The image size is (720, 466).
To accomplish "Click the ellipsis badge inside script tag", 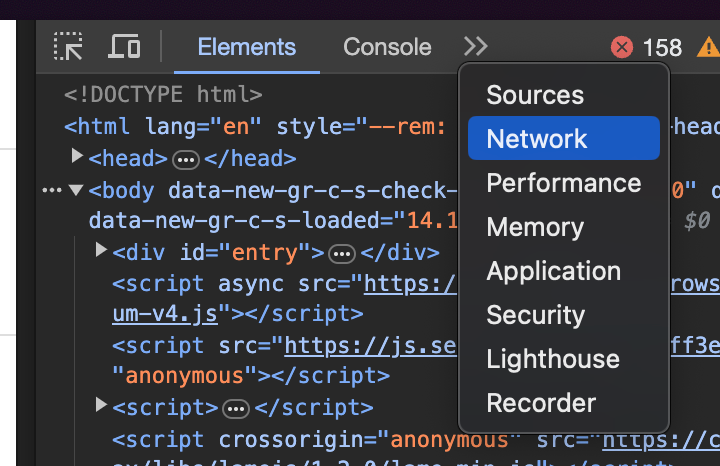I will click(x=236, y=409).
